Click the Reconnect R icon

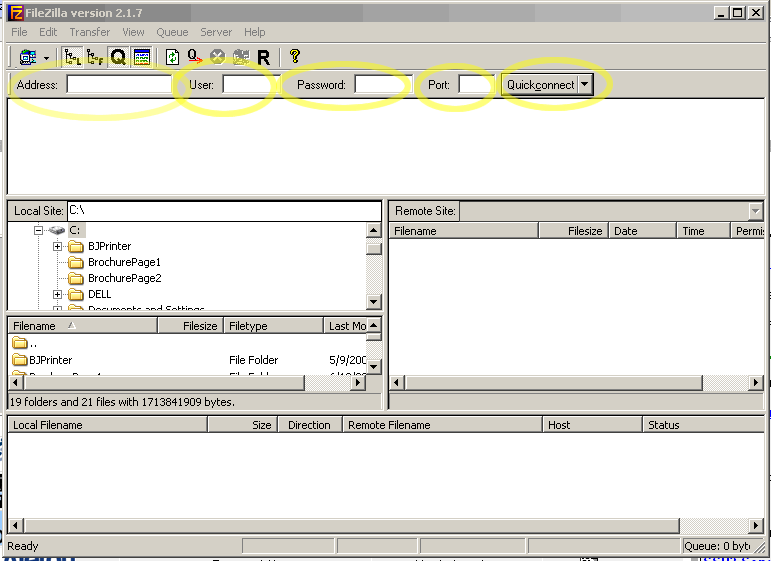pos(264,58)
